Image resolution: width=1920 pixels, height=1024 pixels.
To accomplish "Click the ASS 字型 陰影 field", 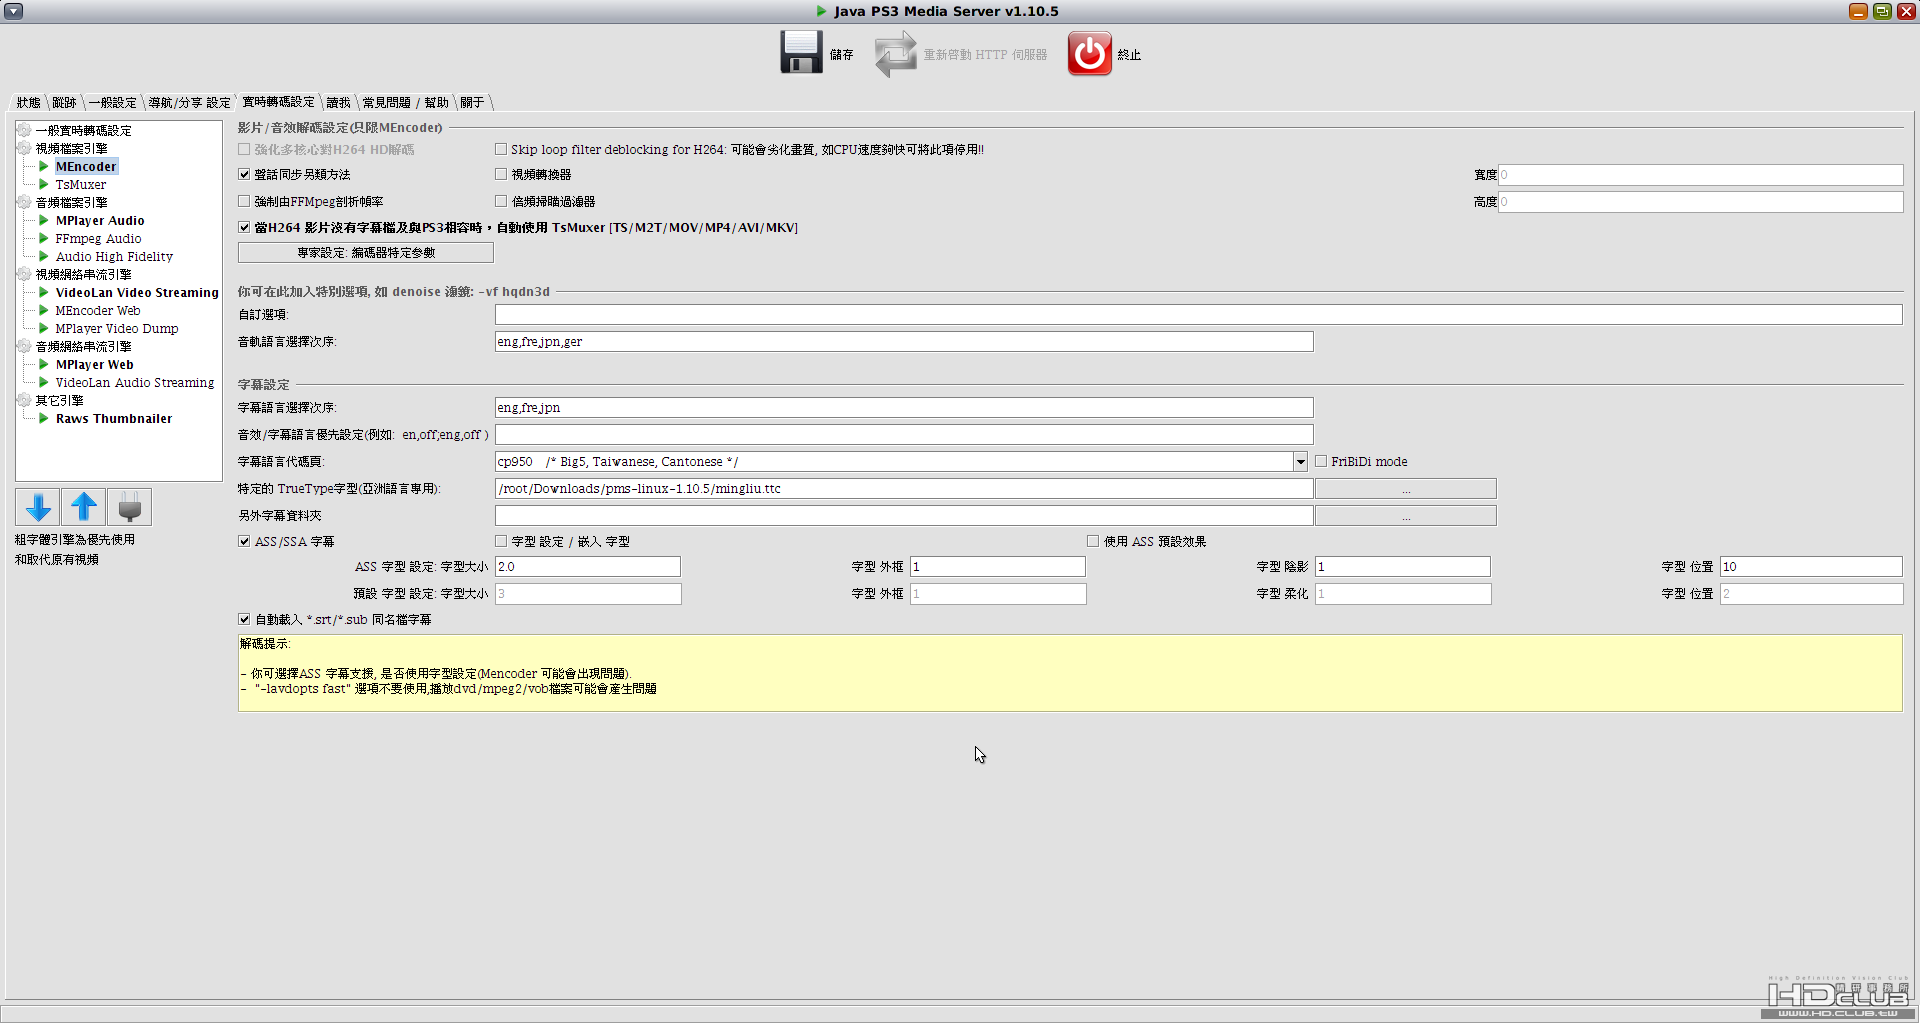I will coord(1403,567).
